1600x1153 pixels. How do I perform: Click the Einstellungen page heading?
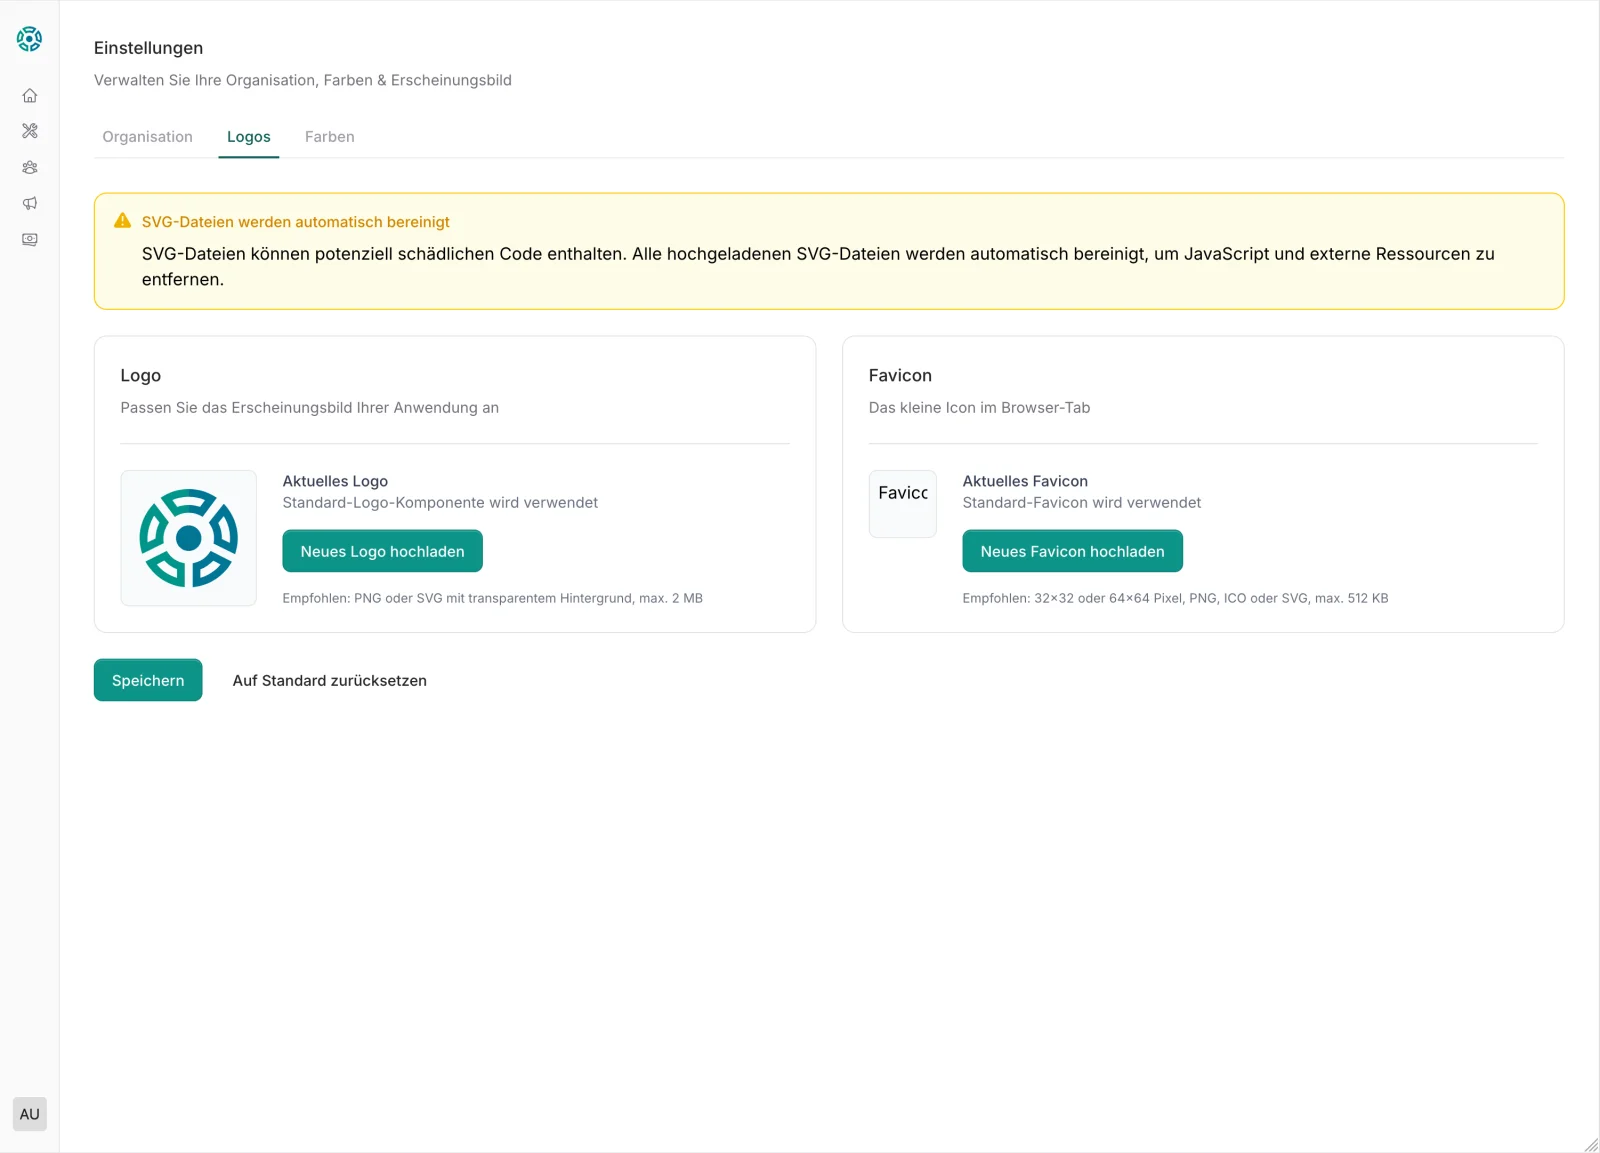(x=148, y=48)
